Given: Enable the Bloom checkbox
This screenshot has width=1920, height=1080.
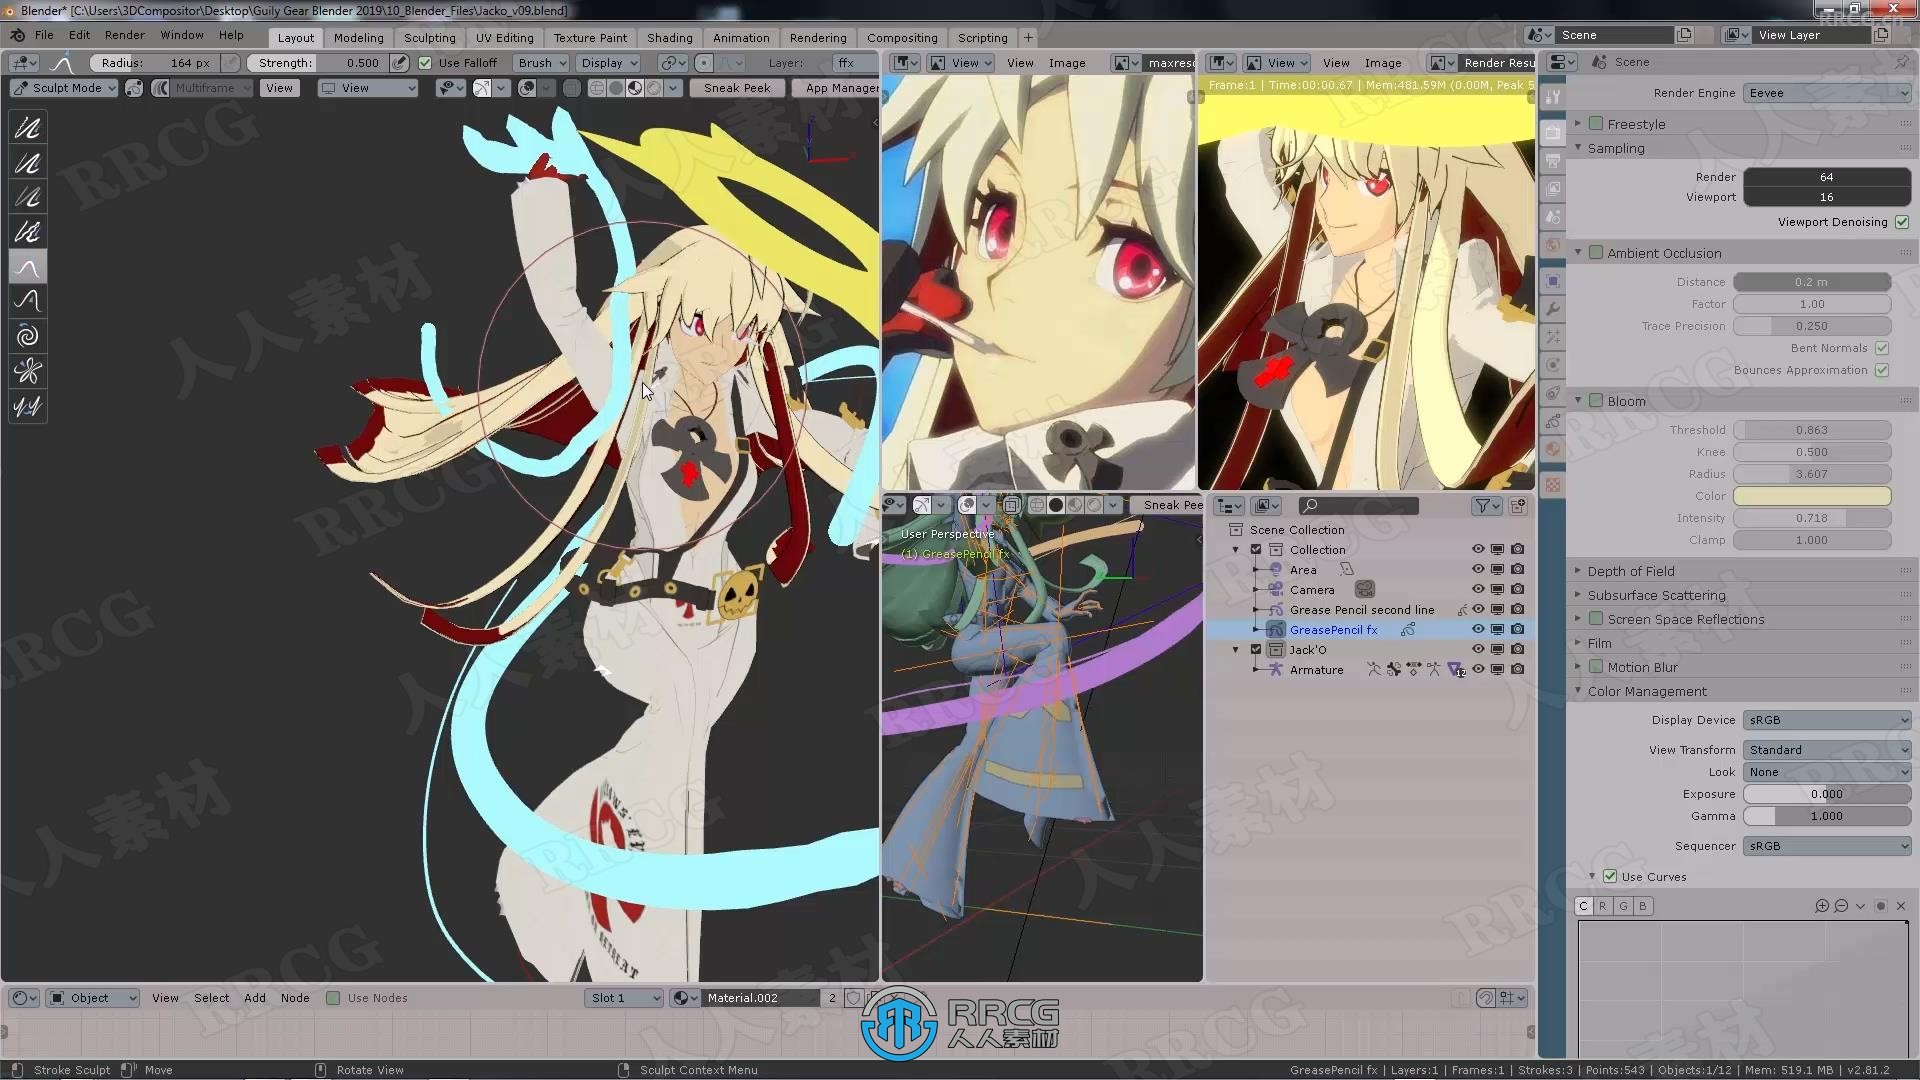Looking at the screenshot, I should click(x=1596, y=401).
